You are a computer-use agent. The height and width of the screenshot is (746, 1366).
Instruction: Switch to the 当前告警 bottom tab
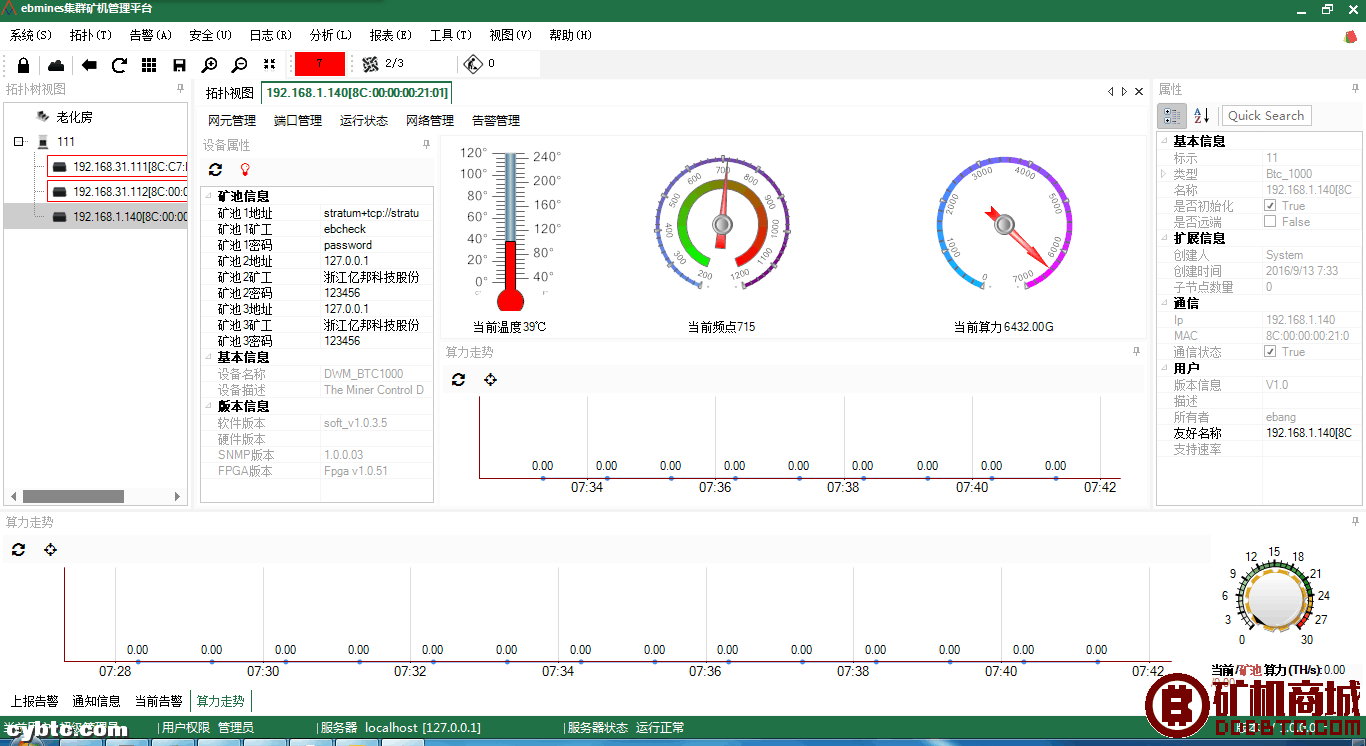pos(159,701)
